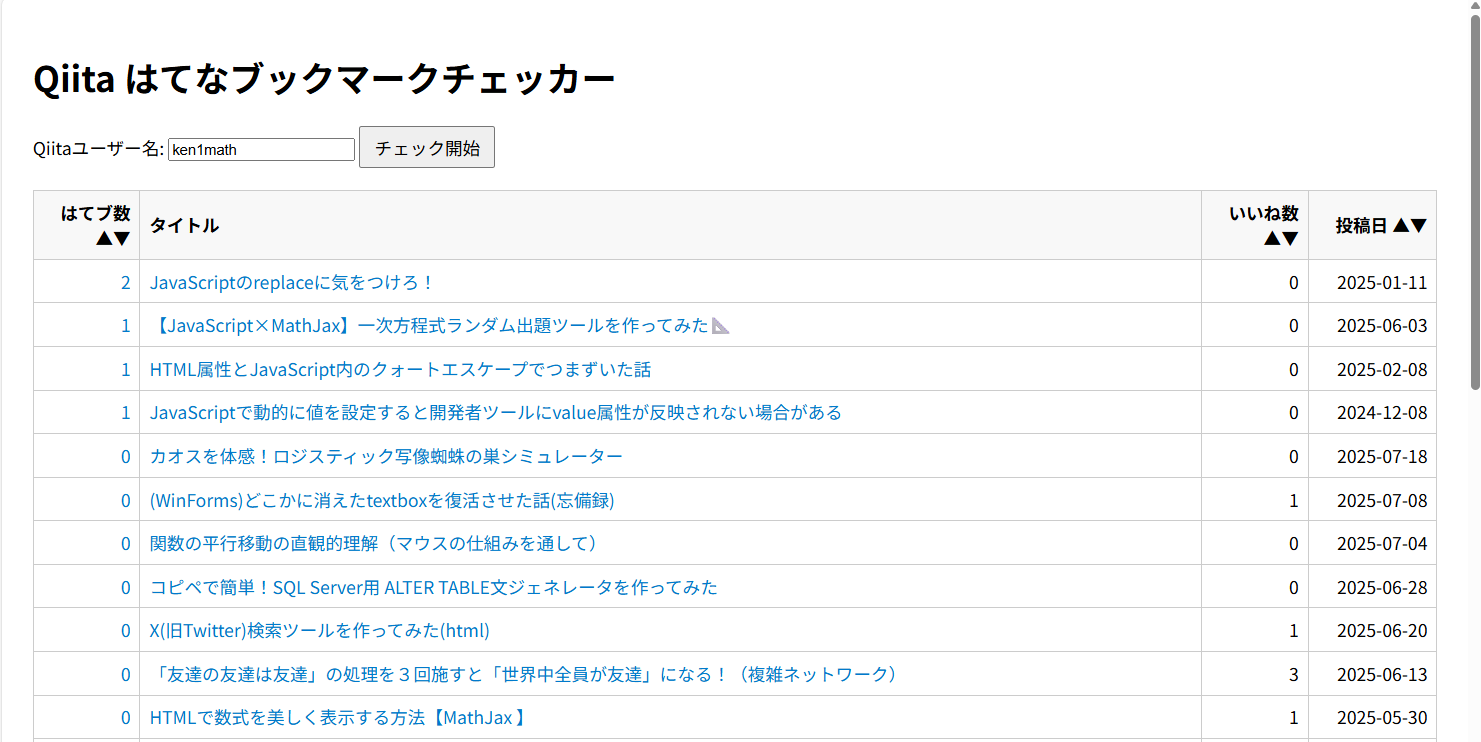This screenshot has width=1481, height=742.
Task: Click the hatena count 0 in the X(旧Twitter) row
Action: point(126,631)
